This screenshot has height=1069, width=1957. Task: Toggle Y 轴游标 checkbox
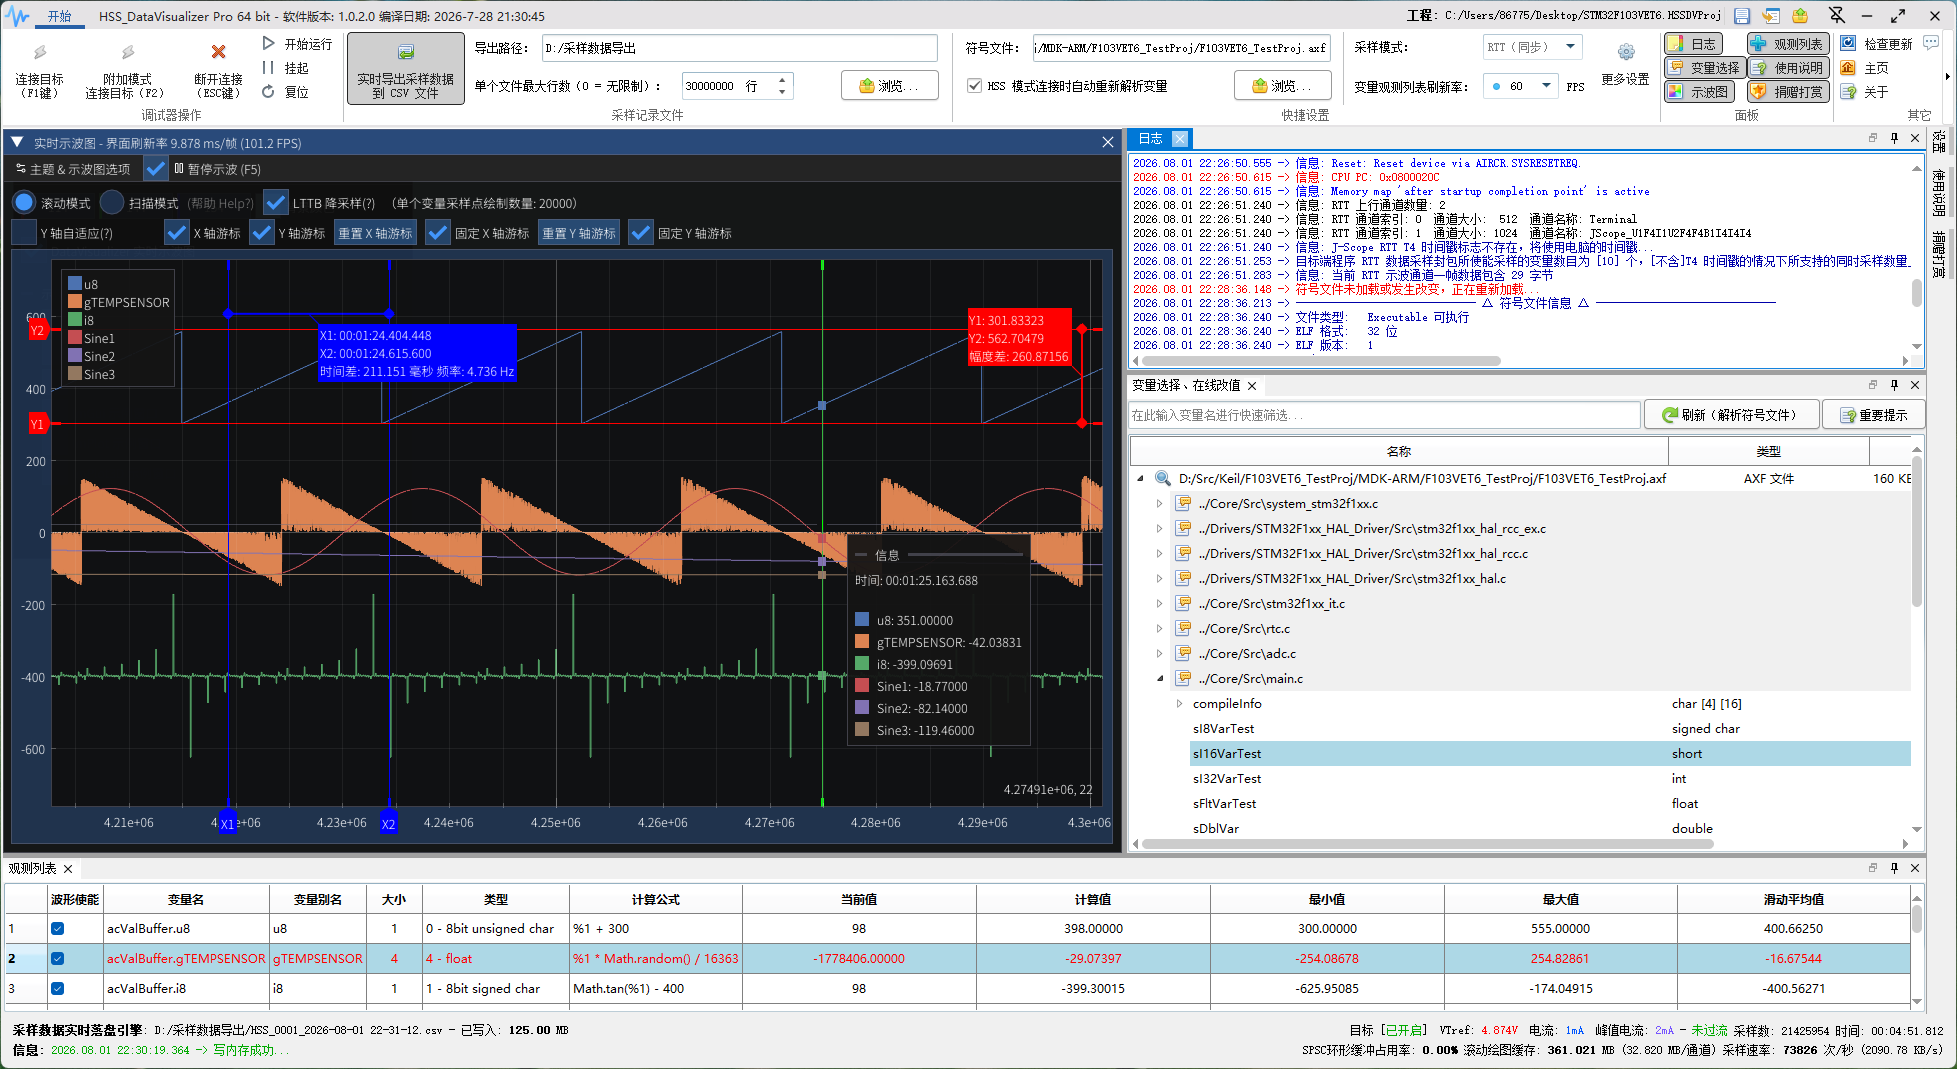(x=262, y=232)
